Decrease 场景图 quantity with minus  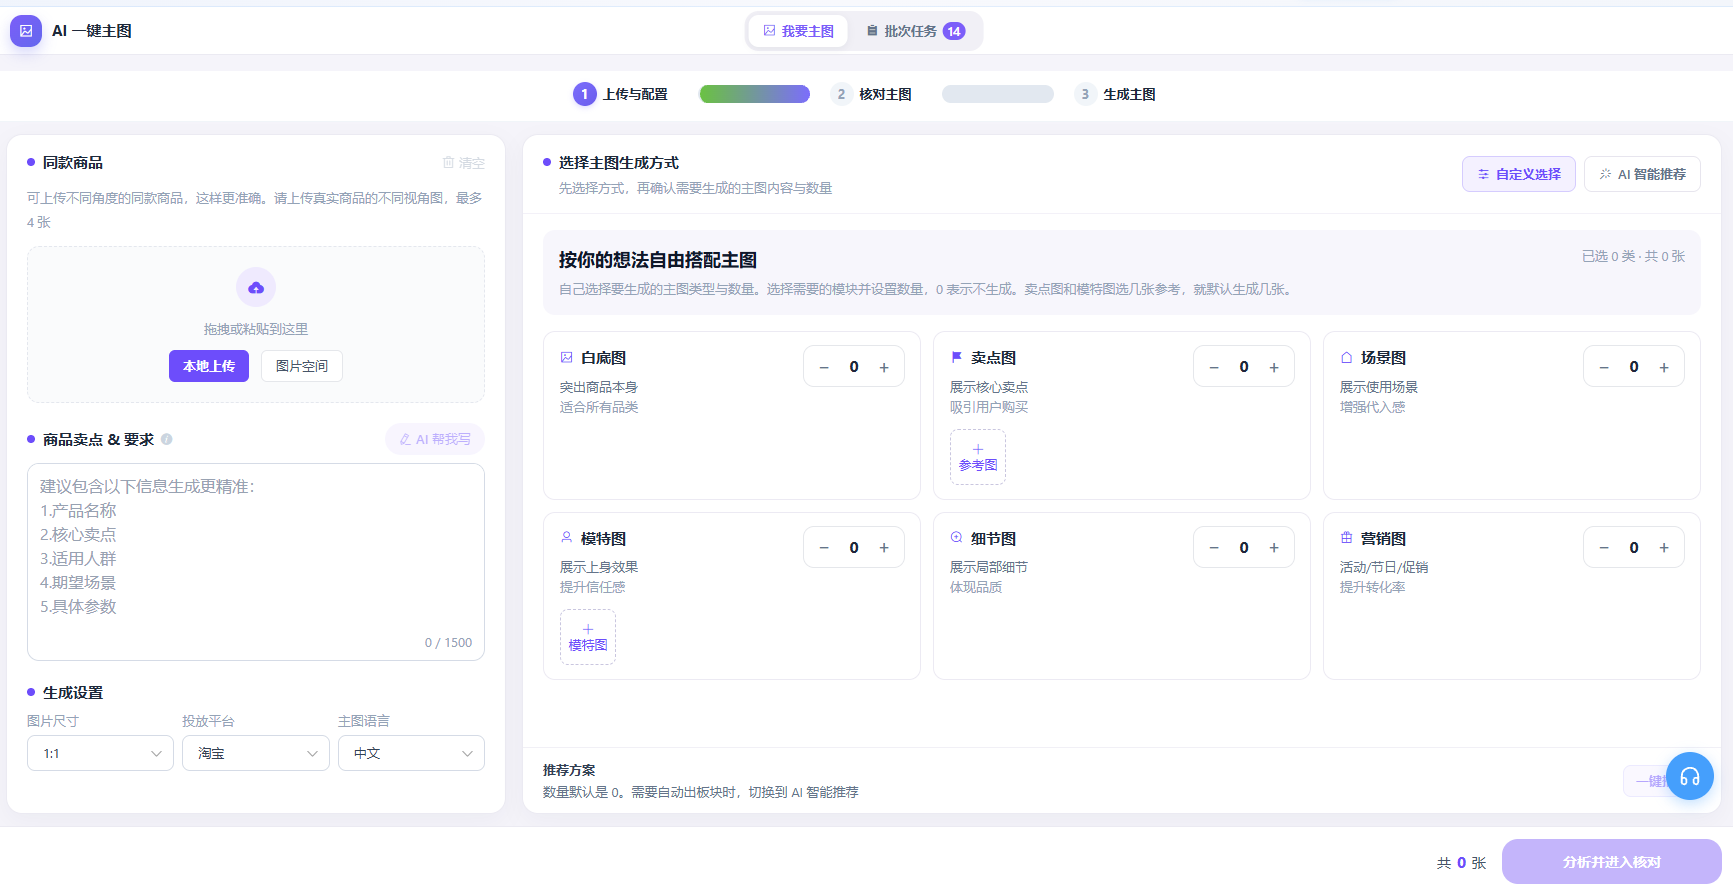click(x=1604, y=367)
